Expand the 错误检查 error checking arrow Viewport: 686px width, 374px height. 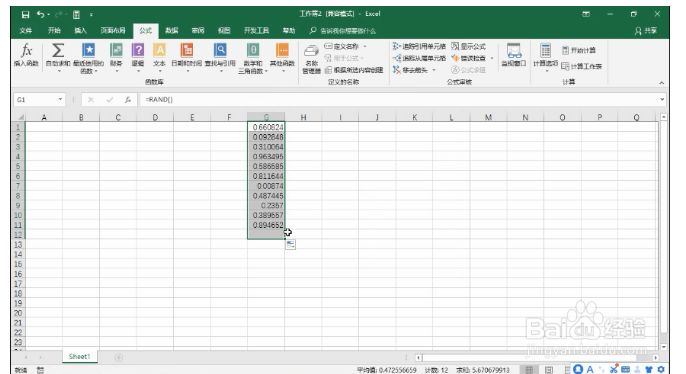click(492, 58)
